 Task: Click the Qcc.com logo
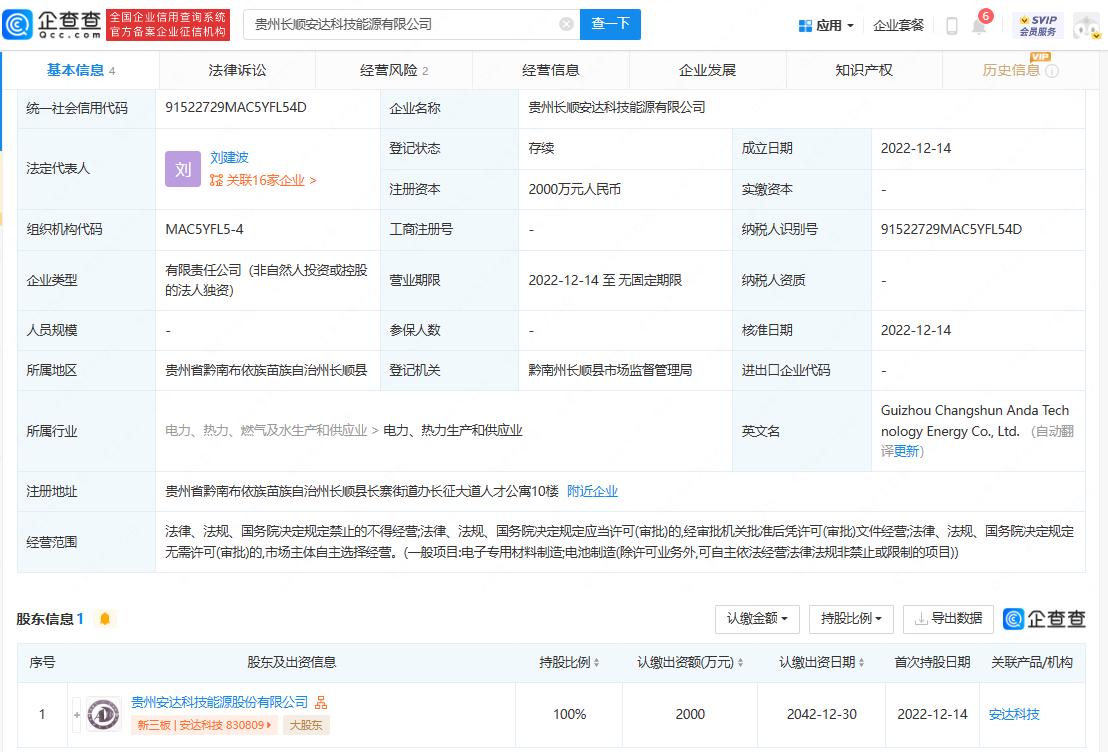tap(52, 24)
